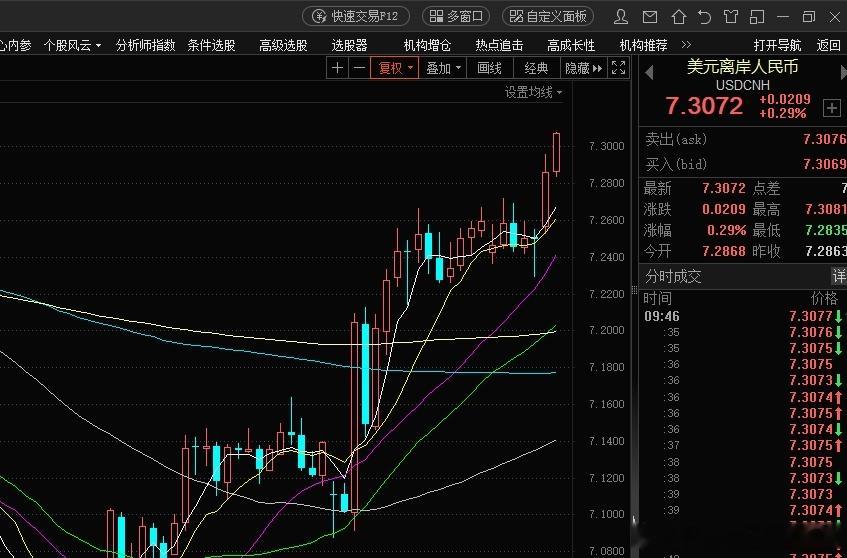The image size is (847, 558).
Task: Toggle fullscreen chart icon
Action: tap(619, 68)
